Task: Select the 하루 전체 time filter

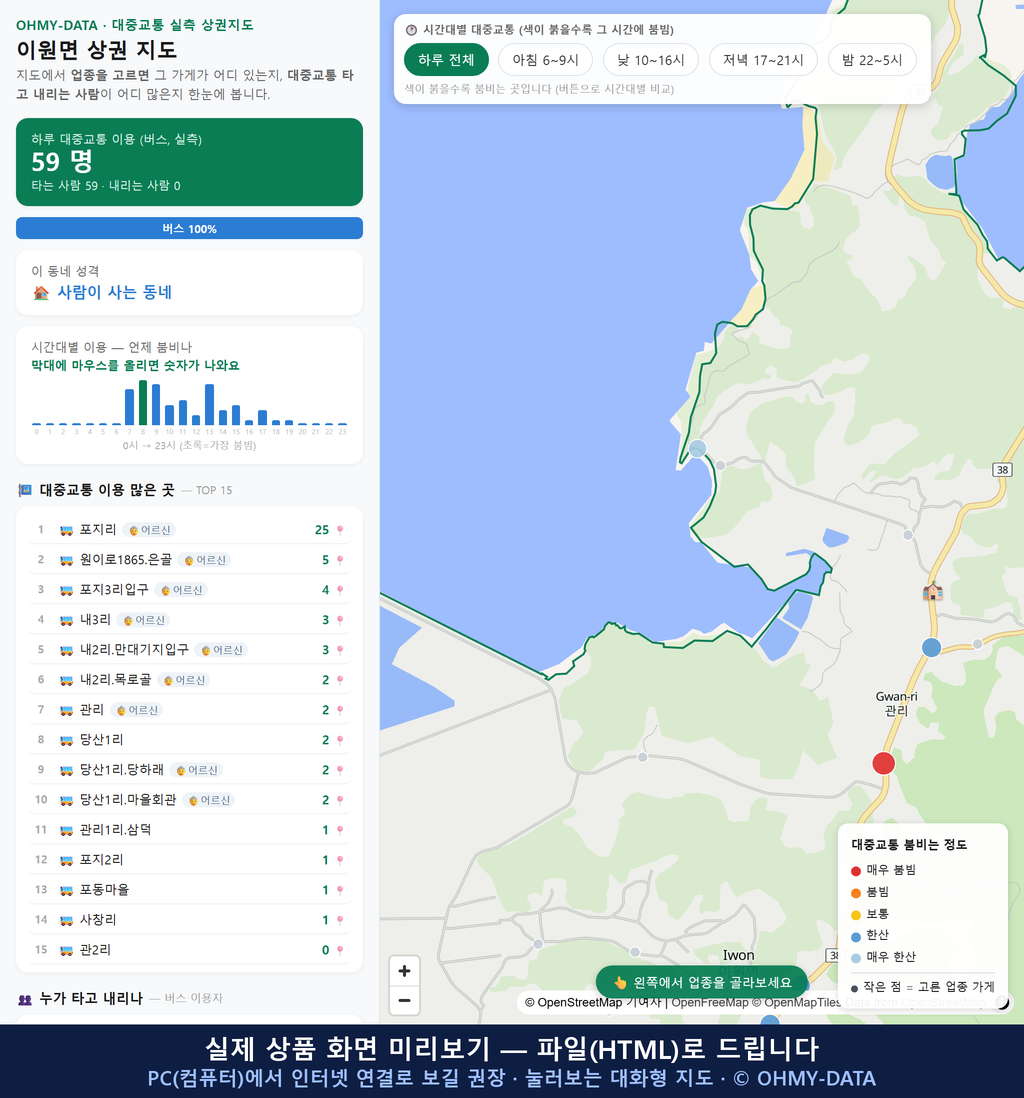Action: [446, 60]
